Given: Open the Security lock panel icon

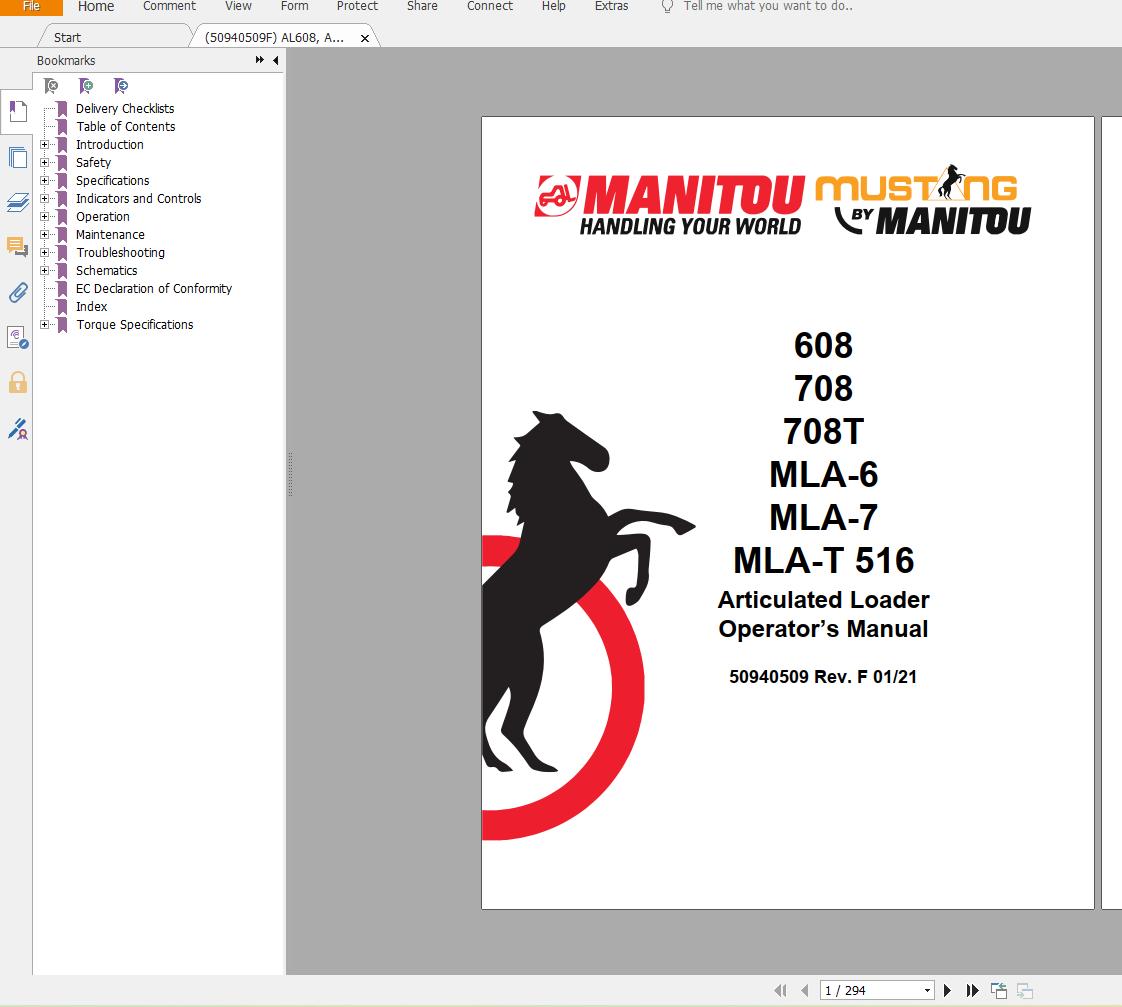Looking at the screenshot, I should (18, 382).
